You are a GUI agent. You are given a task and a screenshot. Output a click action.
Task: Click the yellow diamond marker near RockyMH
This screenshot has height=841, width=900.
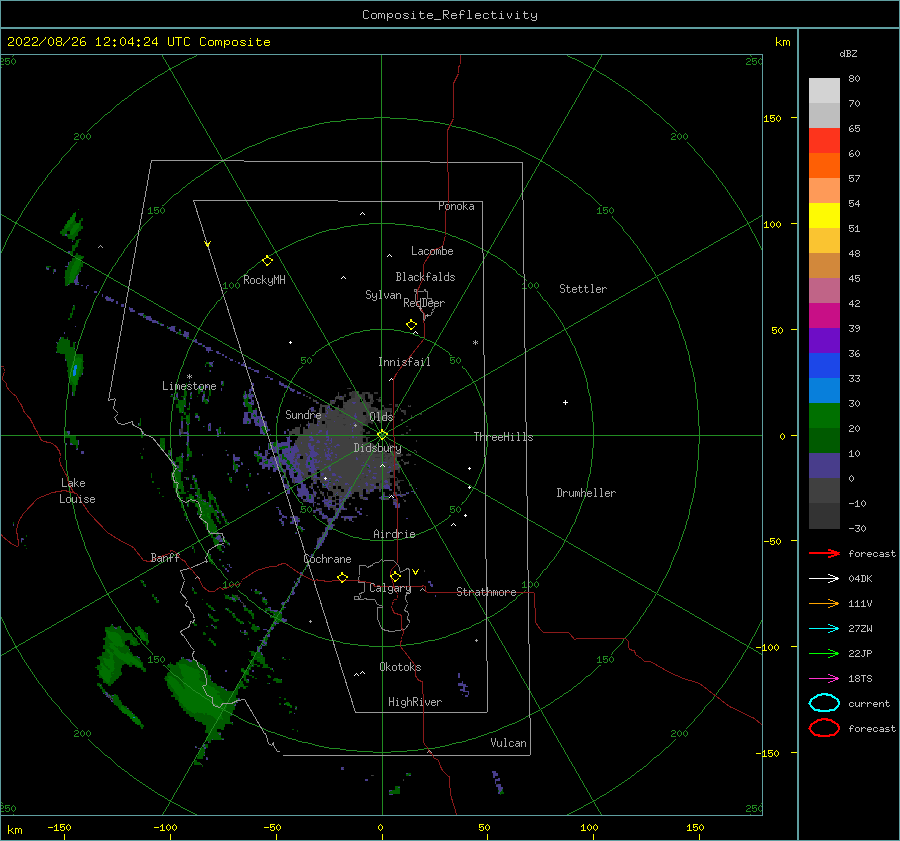tap(267, 261)
